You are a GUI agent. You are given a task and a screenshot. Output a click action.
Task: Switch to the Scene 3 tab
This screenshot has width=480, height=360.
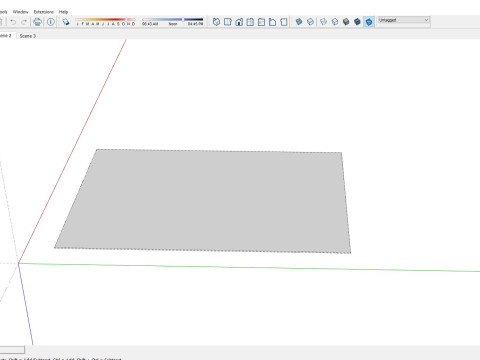[x=28, y=36]
